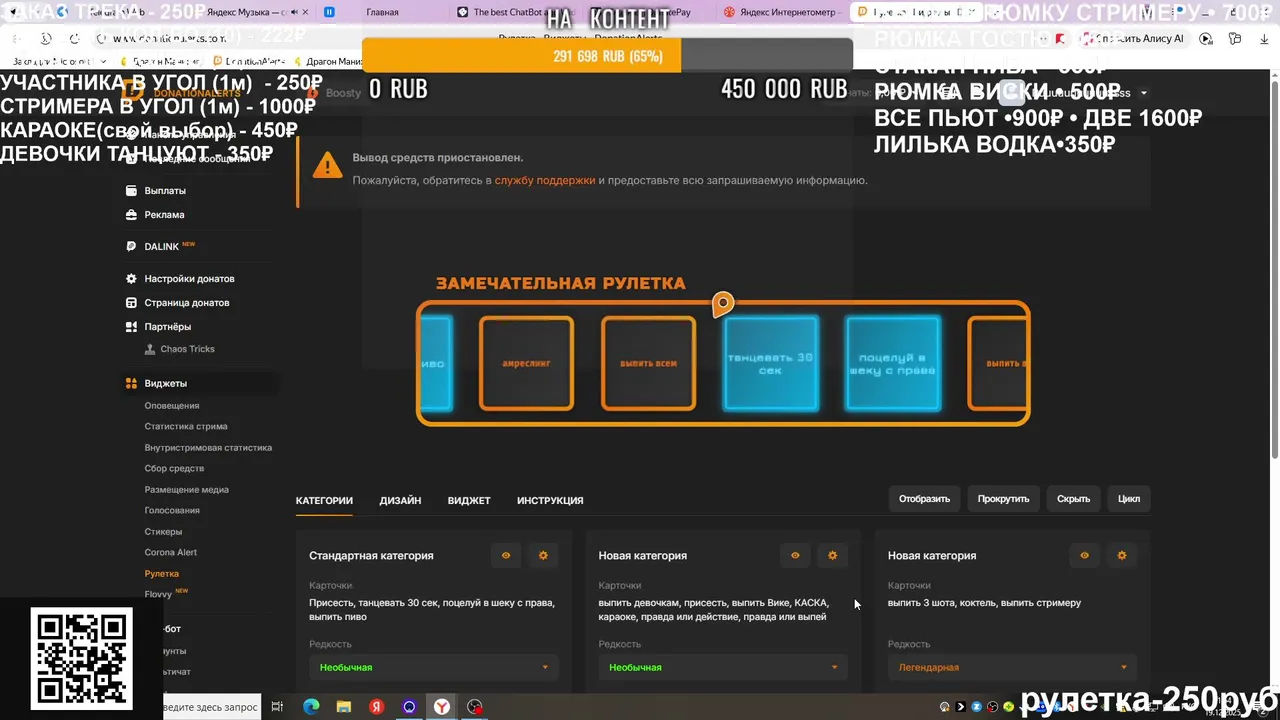1280x720 pixels.
Task: Toggle visibility eye for Стандартная категория
Action: click(506, 555)
